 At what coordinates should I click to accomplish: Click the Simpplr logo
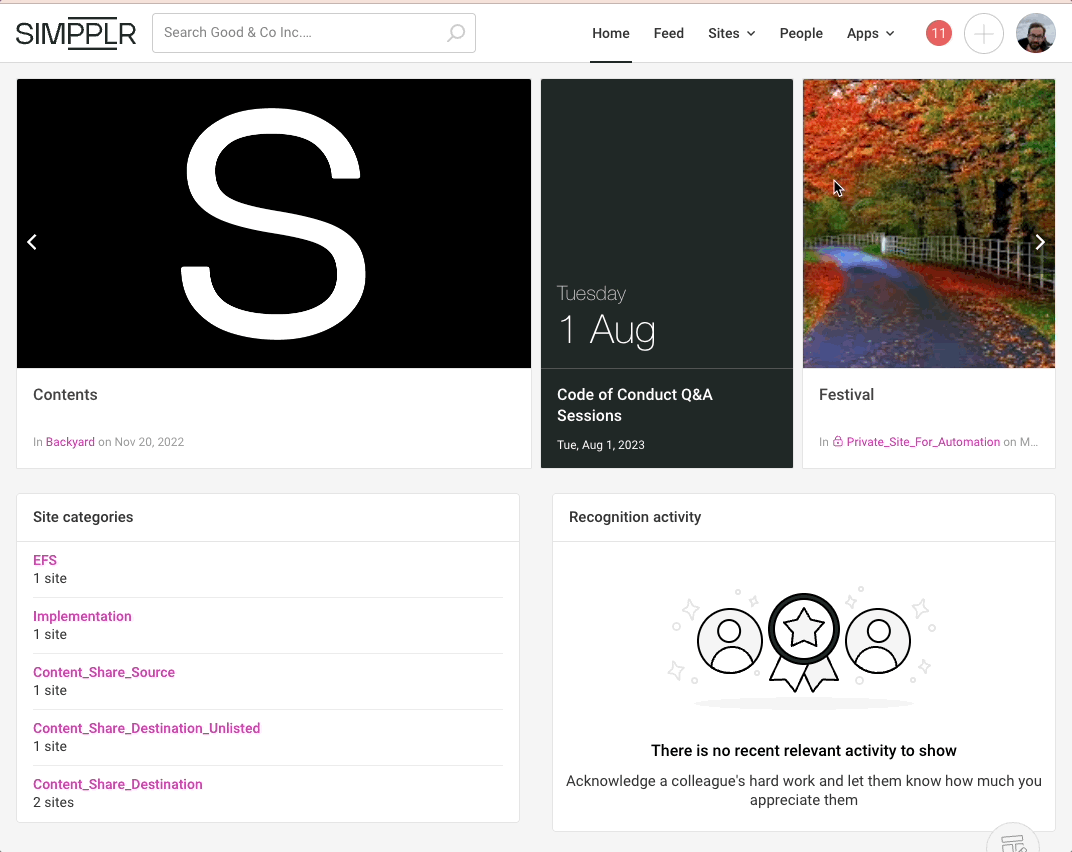pyautogui.click(x=75, y=33)
